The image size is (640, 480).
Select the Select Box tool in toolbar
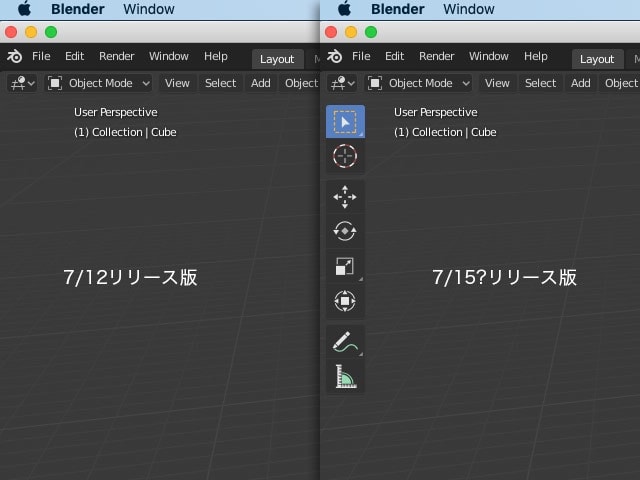pos(345,122)
